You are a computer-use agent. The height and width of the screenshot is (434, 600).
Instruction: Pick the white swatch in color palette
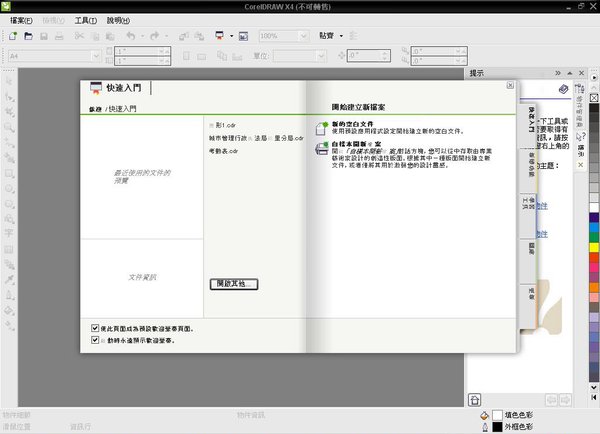[x=594, y=208]
